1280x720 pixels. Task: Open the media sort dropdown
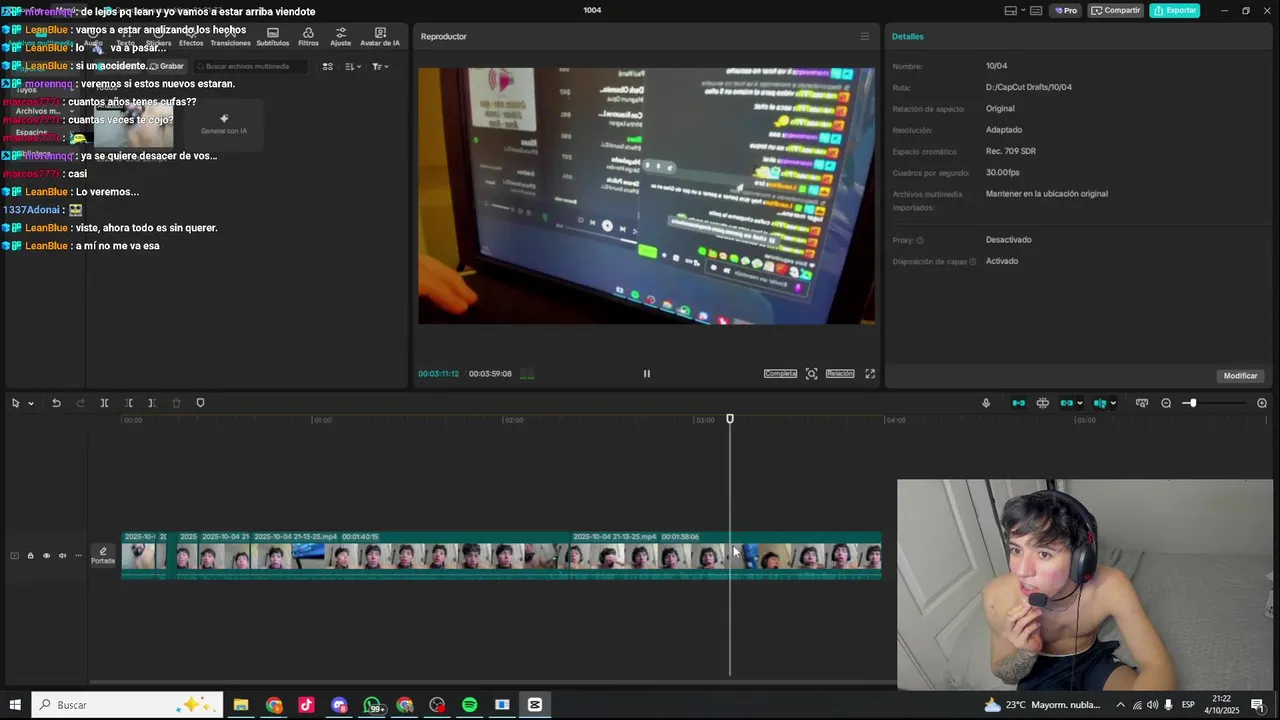tap(352, 66)
